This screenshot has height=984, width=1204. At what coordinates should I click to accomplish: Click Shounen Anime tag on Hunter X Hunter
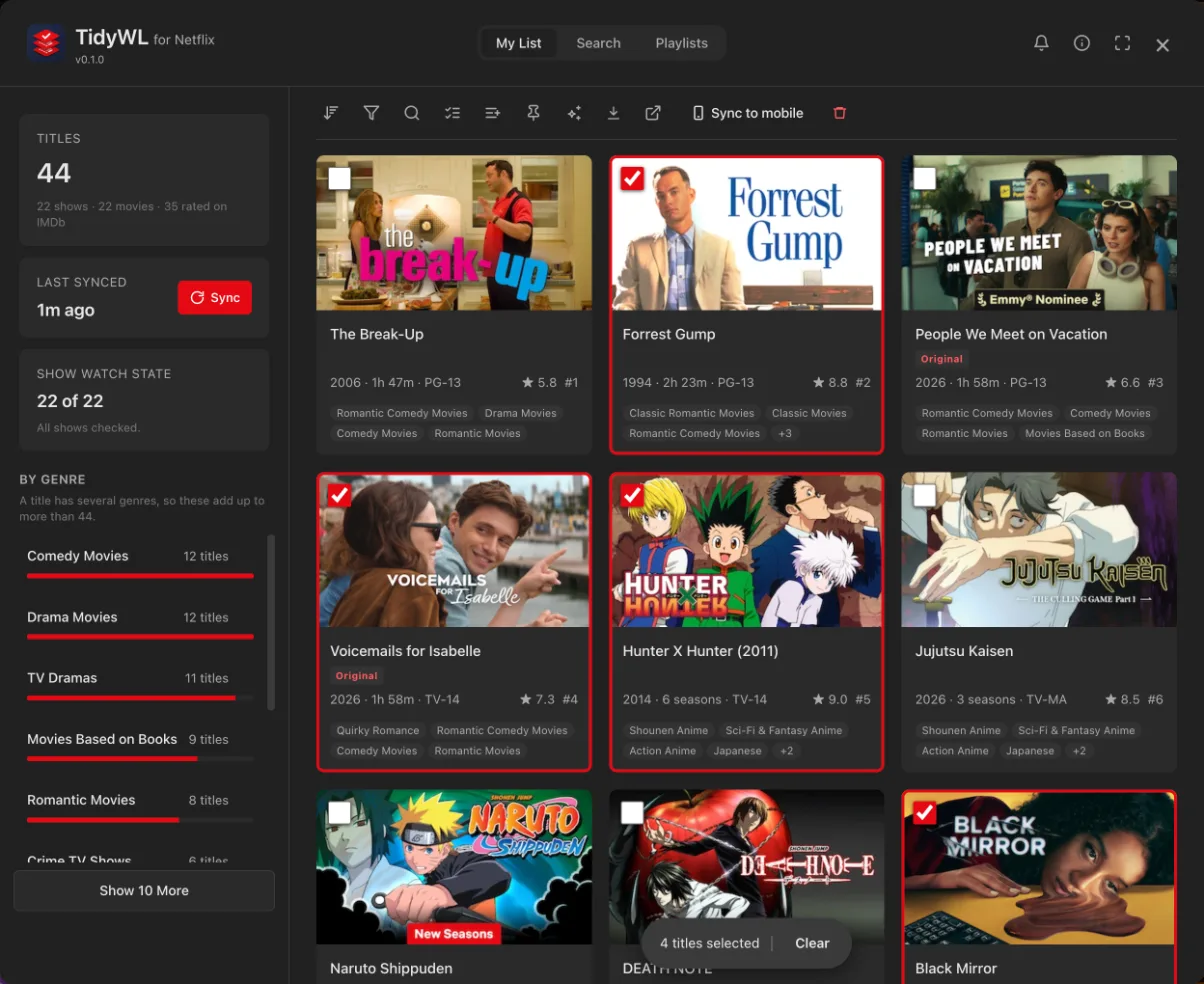pos(668,730)
